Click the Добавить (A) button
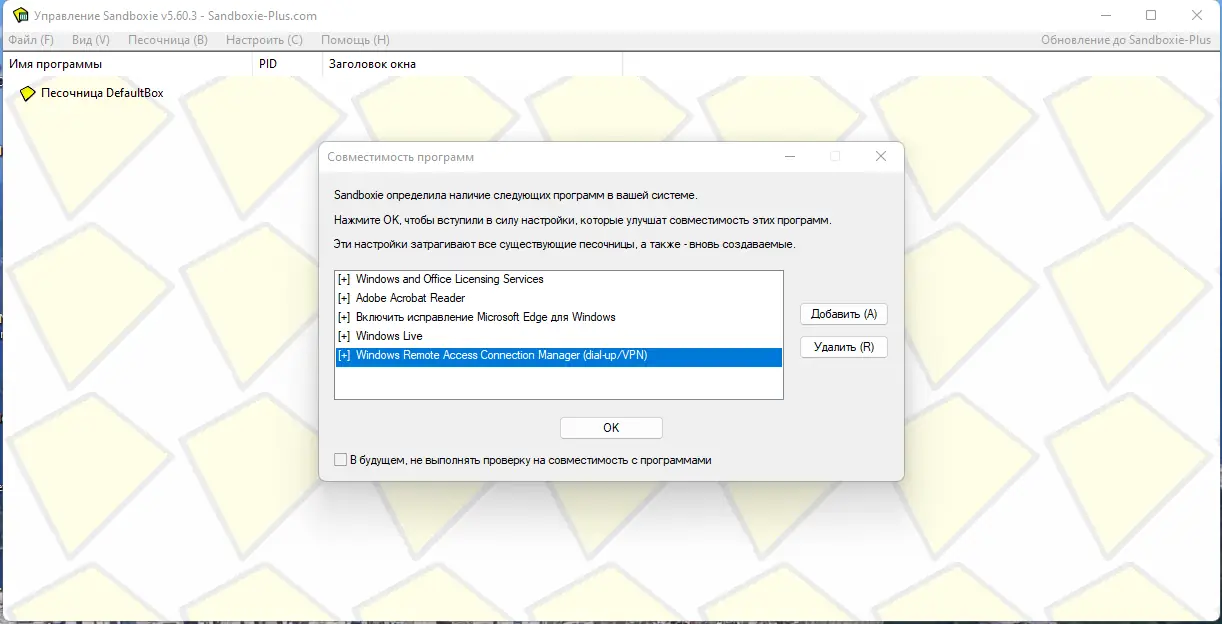The image size is (1222, 624). [844, 314]
